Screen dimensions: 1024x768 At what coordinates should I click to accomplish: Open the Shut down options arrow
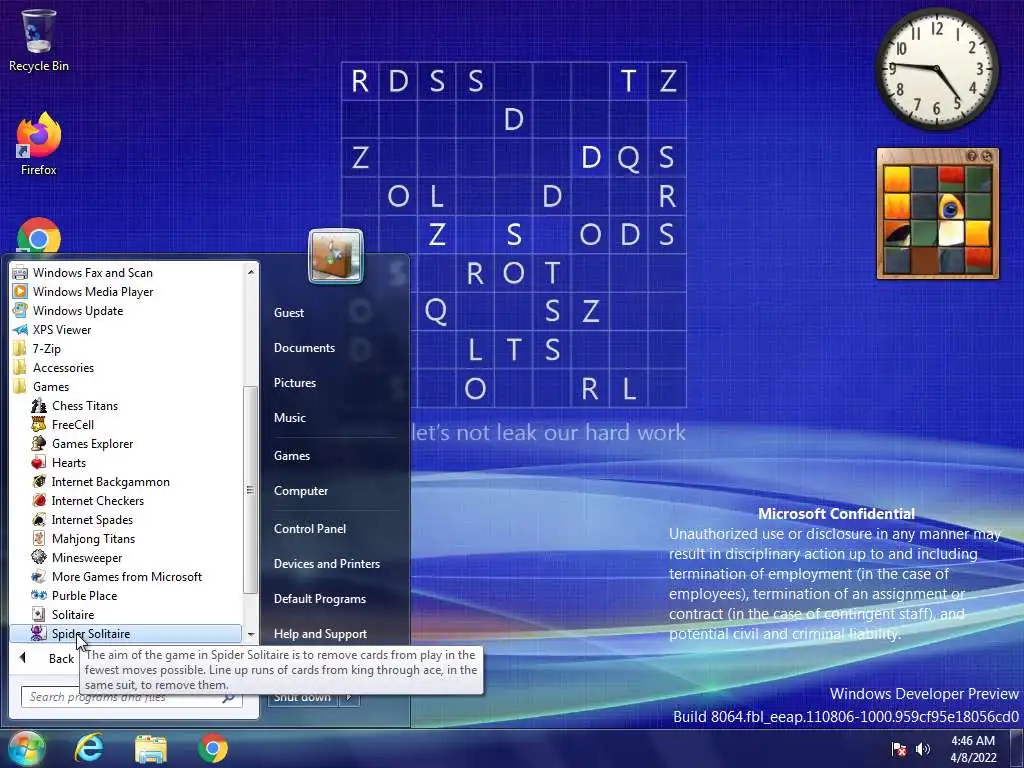click(x=349, y=697)
